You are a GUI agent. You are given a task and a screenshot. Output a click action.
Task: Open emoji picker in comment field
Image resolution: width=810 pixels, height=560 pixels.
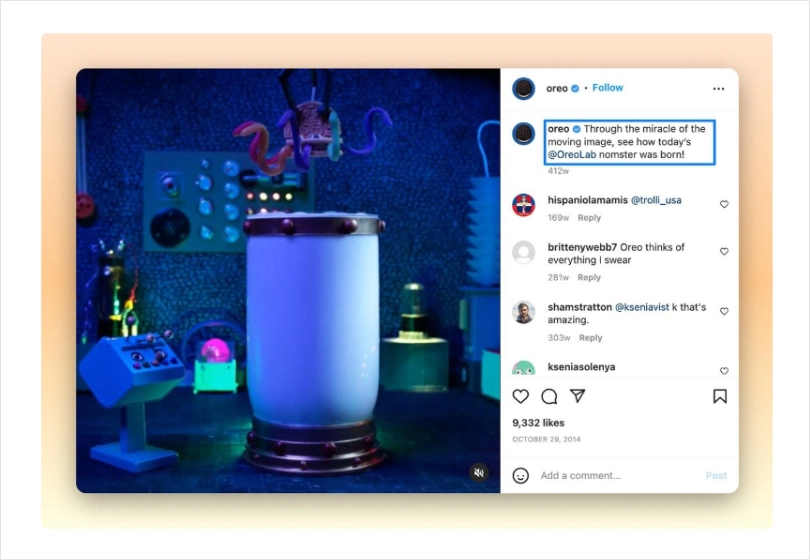pos(521,476)
